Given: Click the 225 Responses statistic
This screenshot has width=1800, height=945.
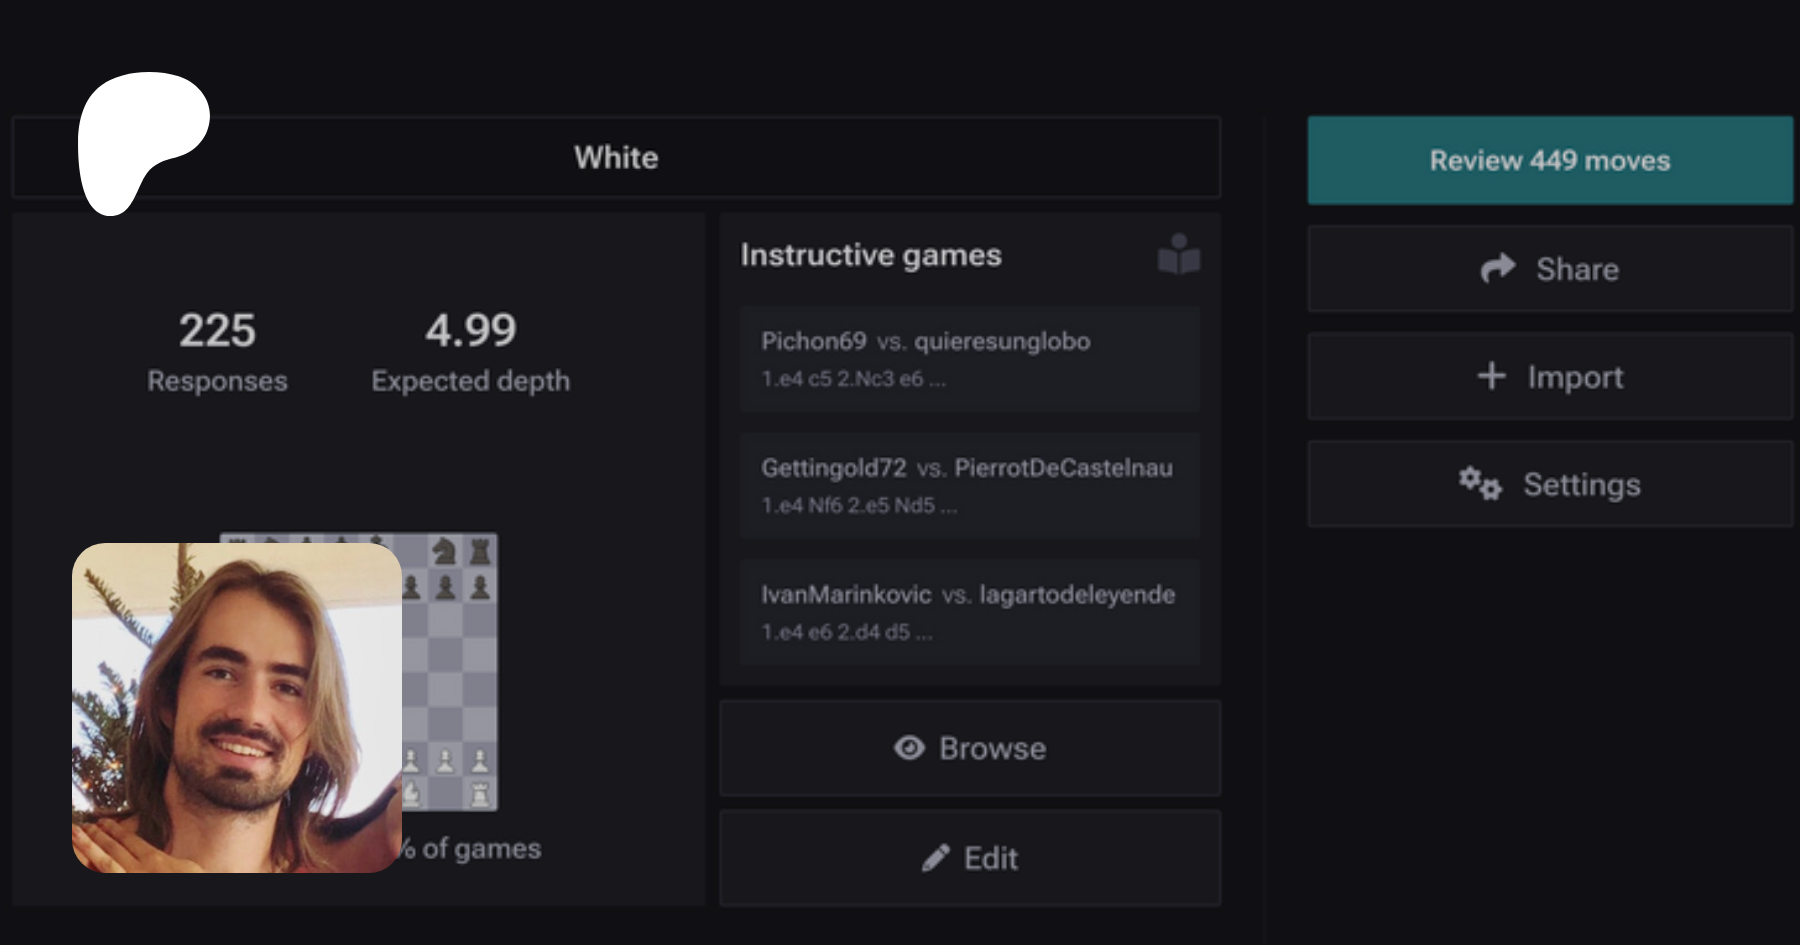Looking at the screenshot, I should (x=217, y=351).
